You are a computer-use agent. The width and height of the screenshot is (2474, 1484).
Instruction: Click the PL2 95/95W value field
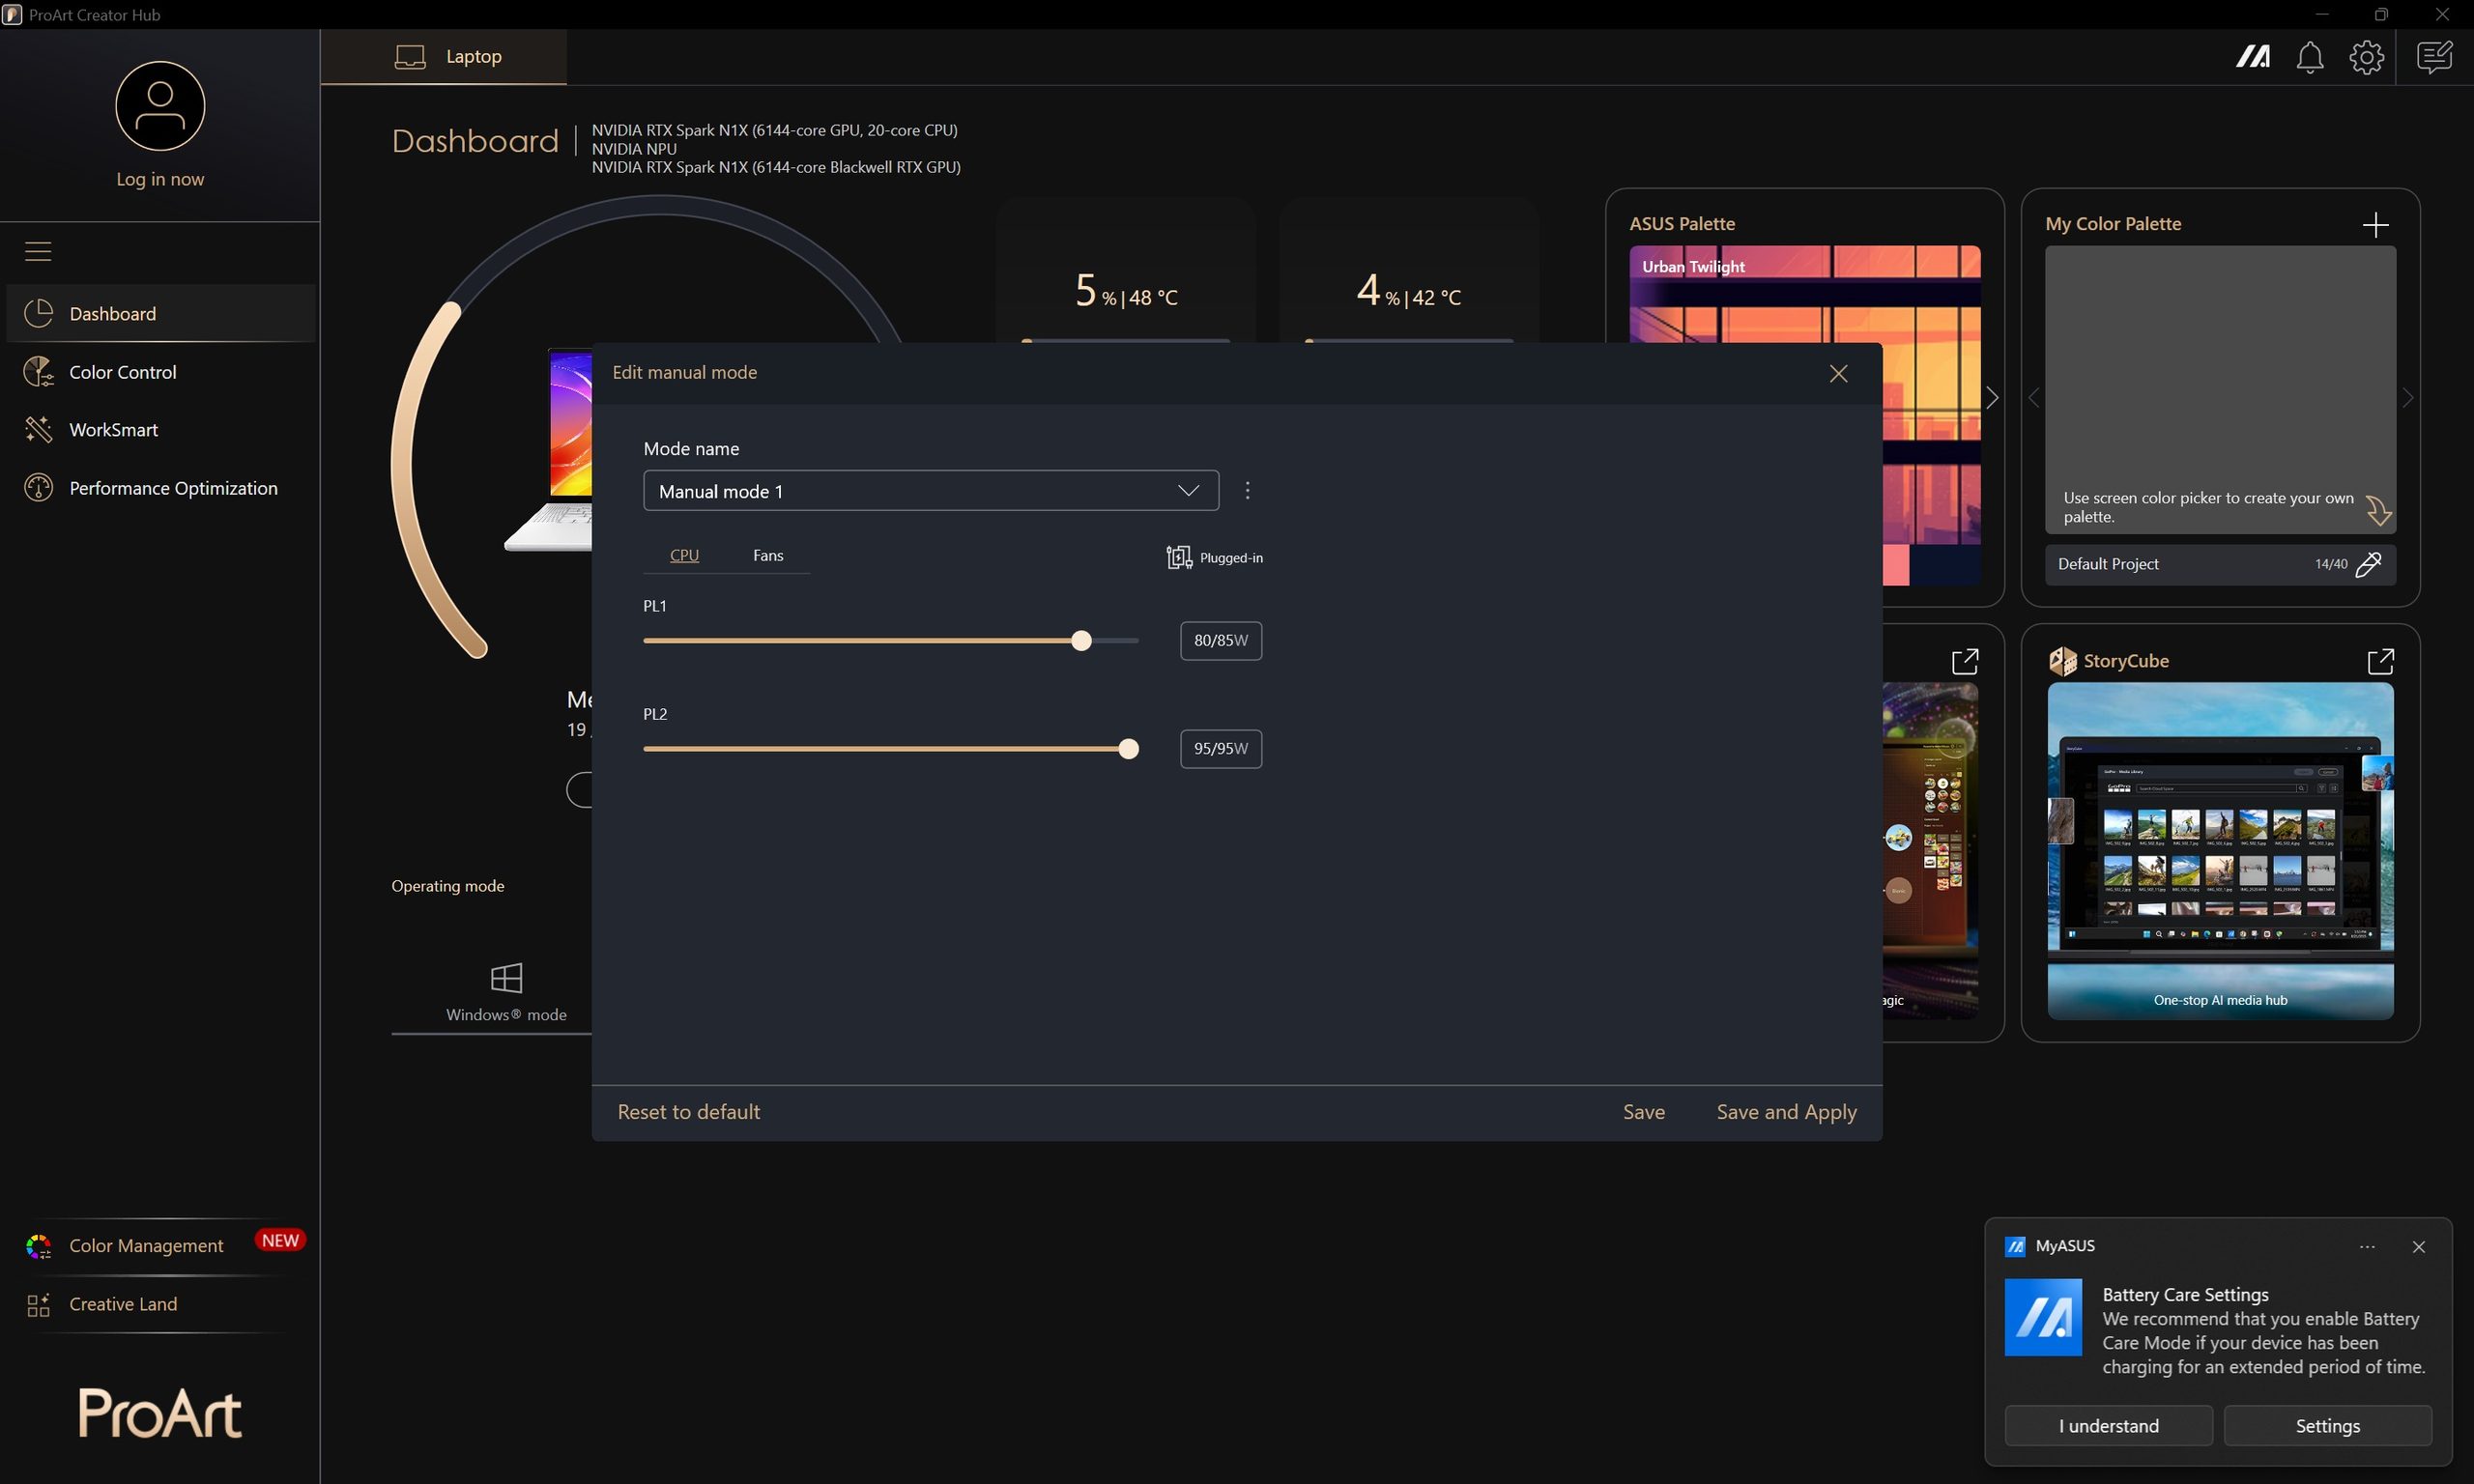tap(1221, 749)
